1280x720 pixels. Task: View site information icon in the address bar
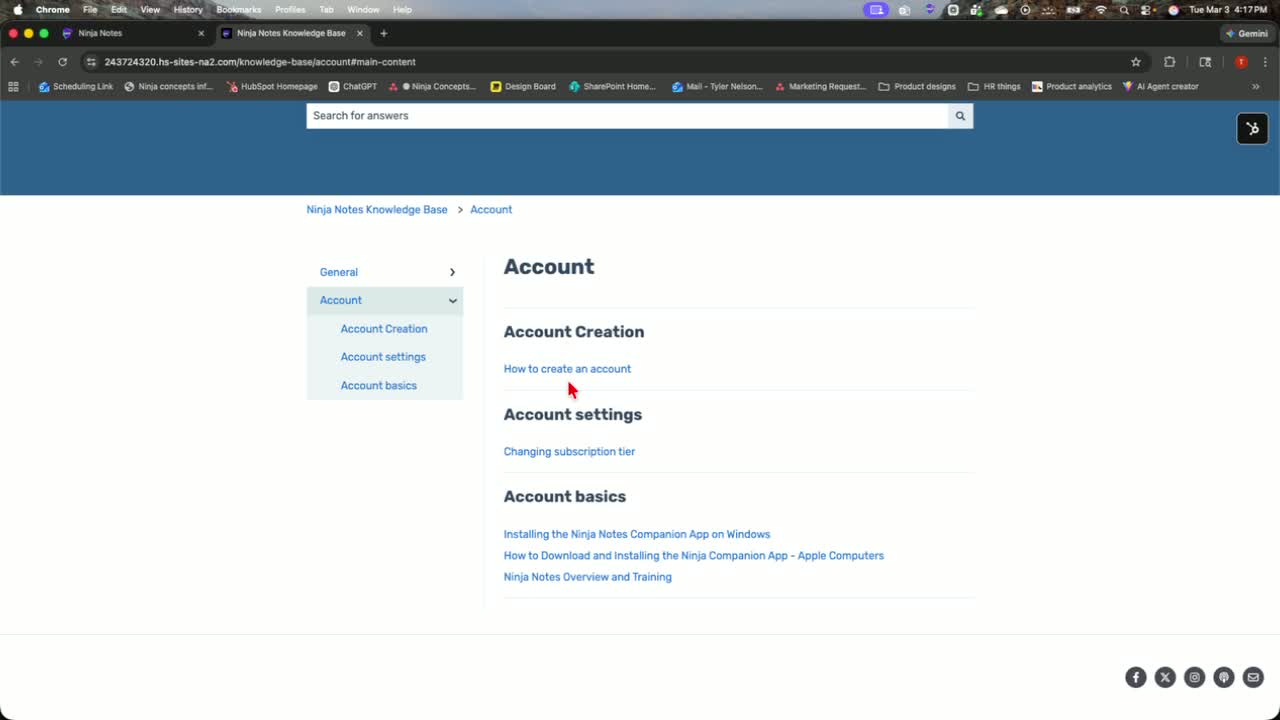click(x=91, y=62)
